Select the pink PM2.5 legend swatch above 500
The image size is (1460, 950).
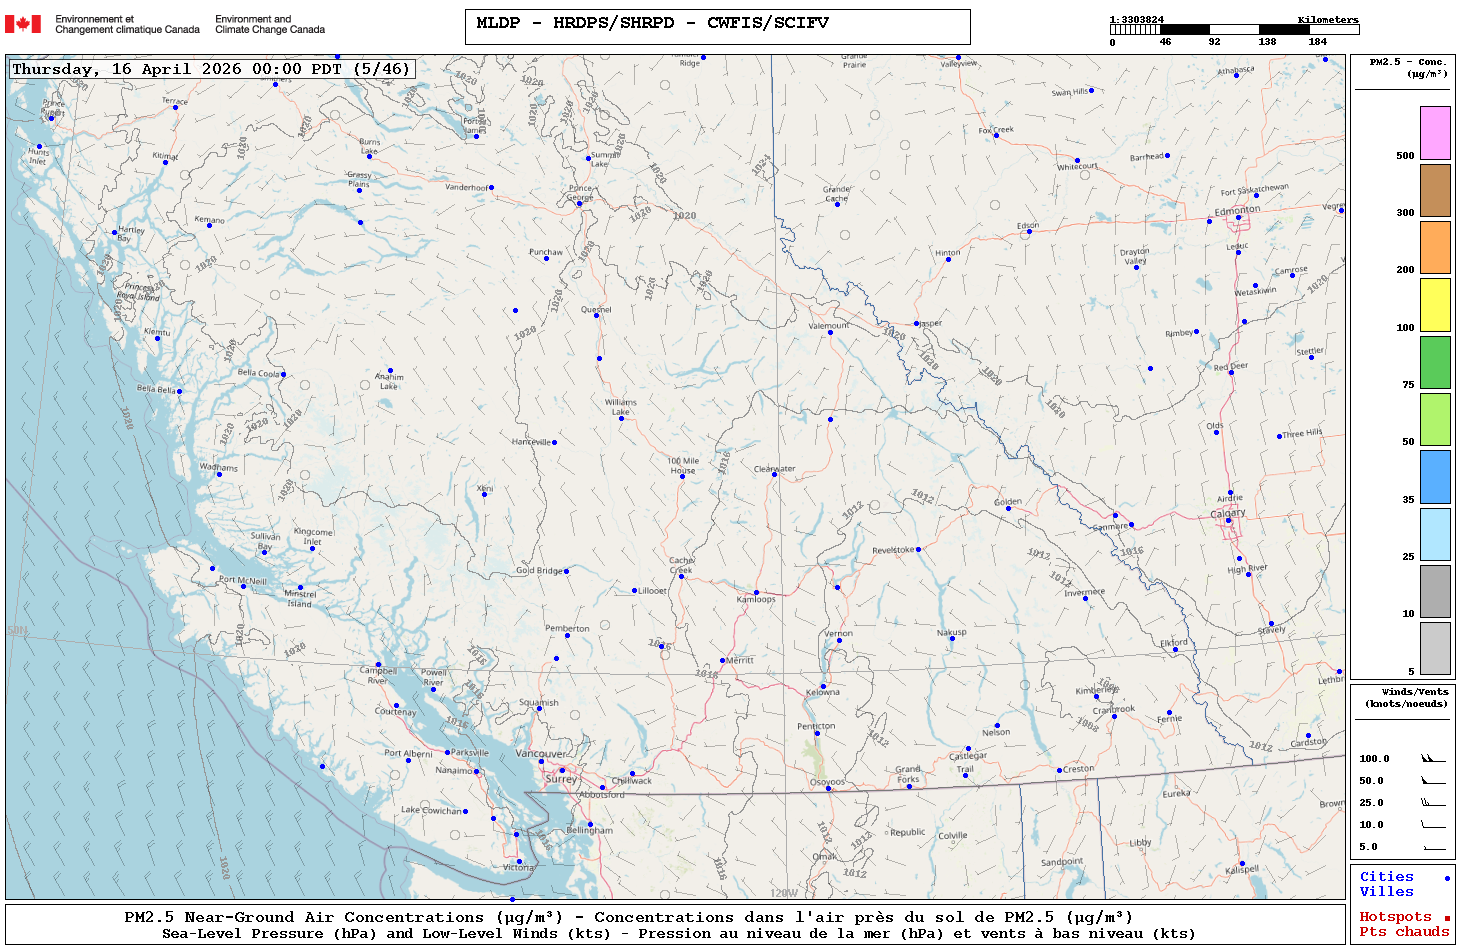[1435, 133]
